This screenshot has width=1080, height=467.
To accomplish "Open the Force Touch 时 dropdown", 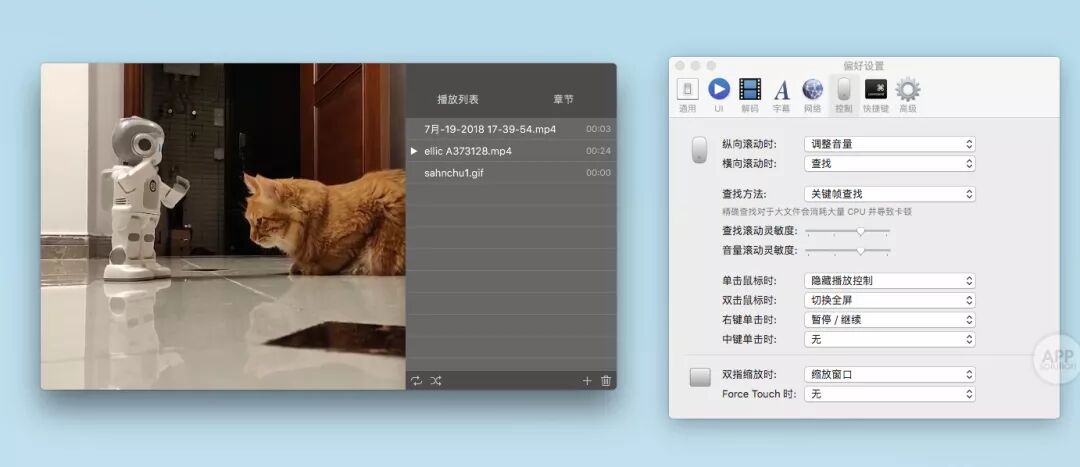I will click(x=889, y=394).
